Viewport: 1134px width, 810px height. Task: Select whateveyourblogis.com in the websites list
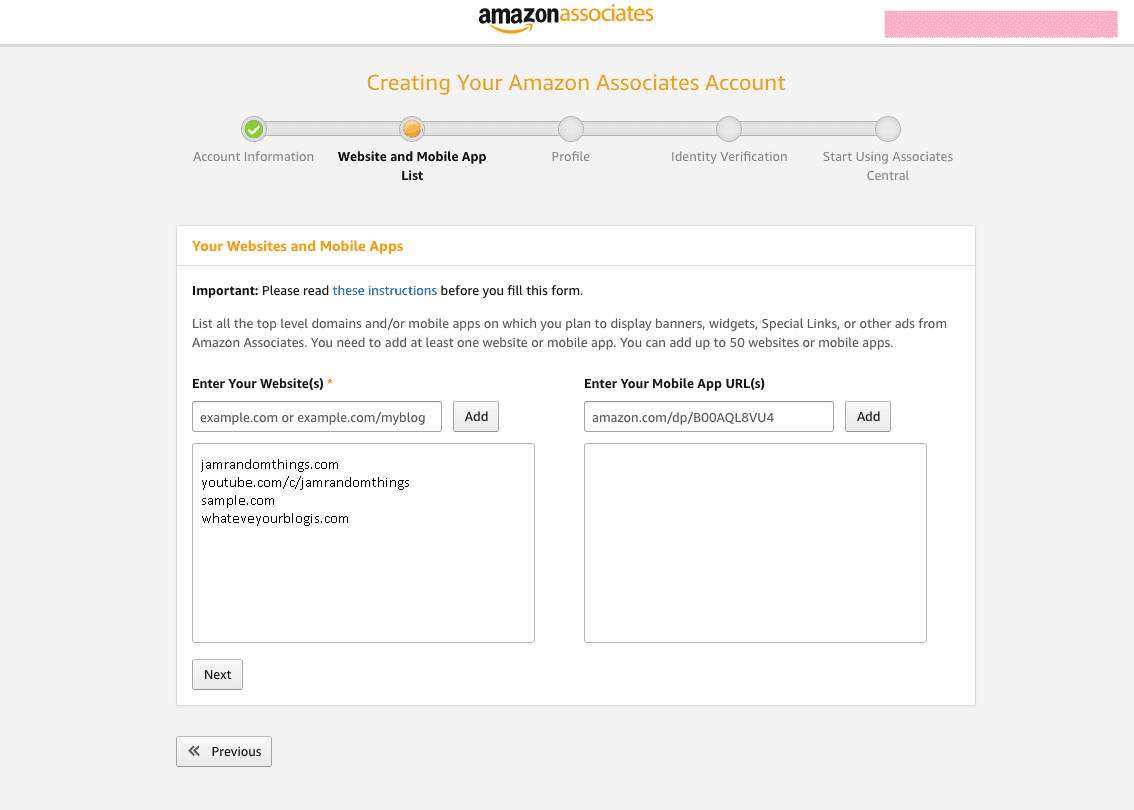(x=275, y=518)
